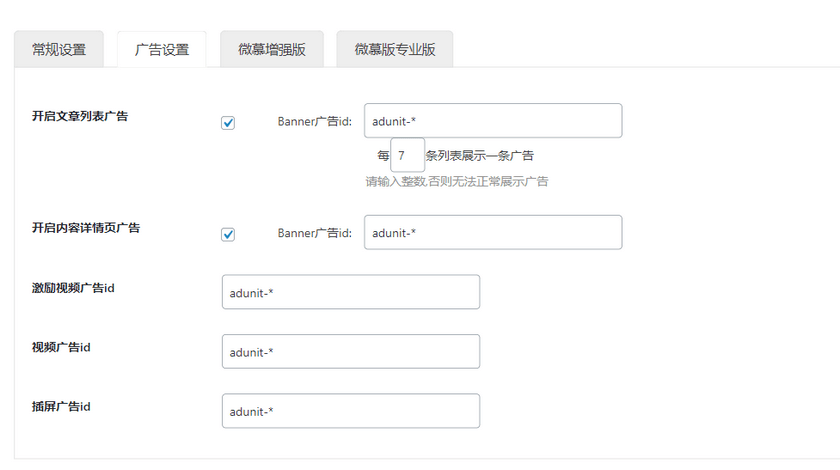Click the 请输入整数 hint text
840x470 pixels.
click(456, 182)
